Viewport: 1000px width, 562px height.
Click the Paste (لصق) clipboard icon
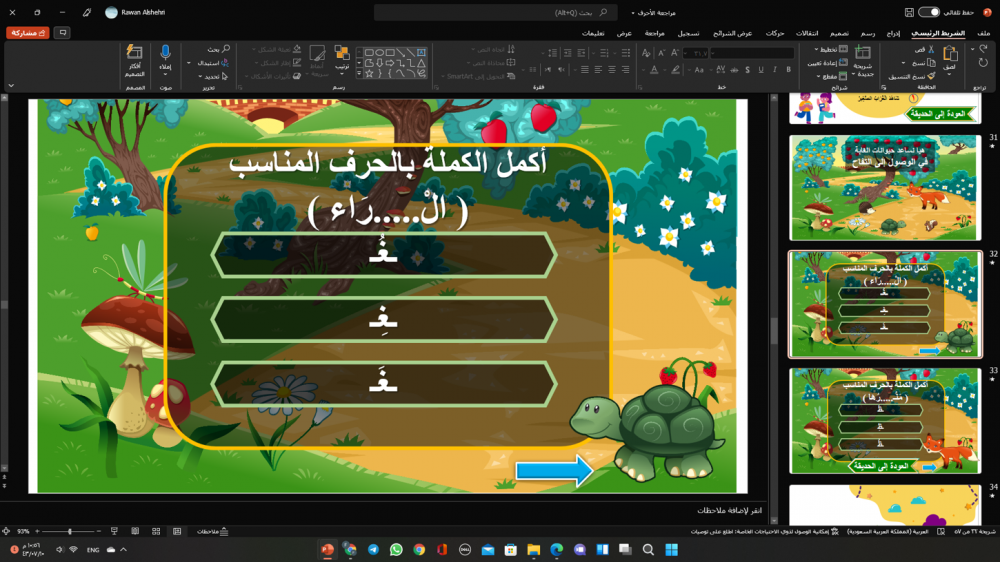point(950,54)
